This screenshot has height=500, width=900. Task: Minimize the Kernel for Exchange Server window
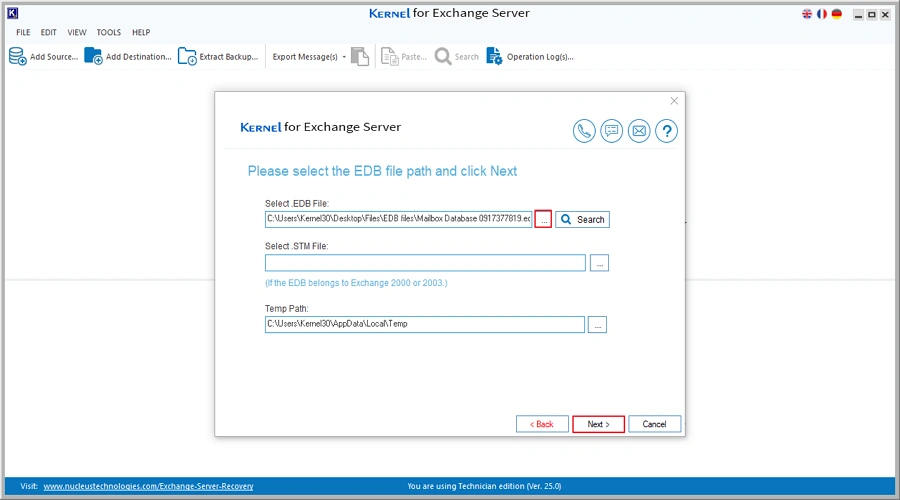pos(858,14)
